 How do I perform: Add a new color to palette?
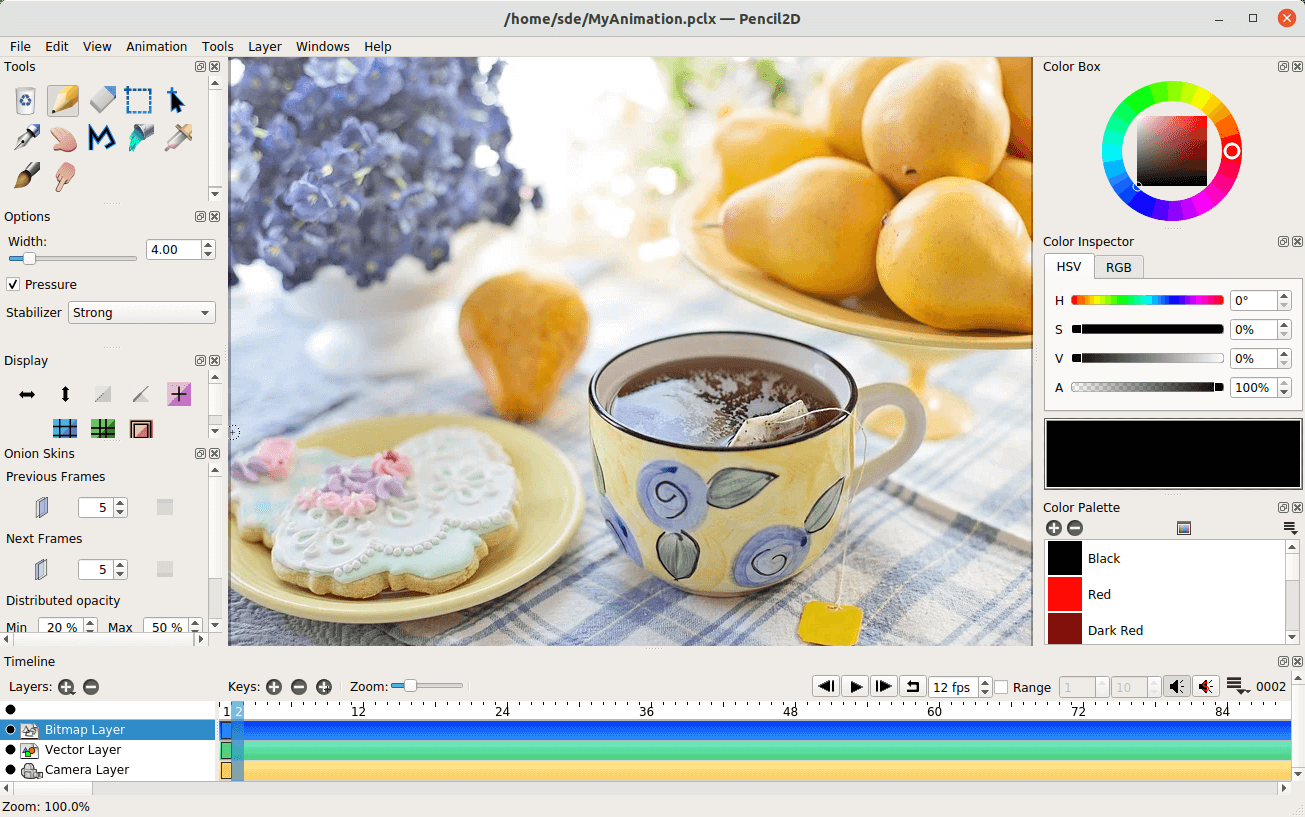click(x=1054, y=528)
